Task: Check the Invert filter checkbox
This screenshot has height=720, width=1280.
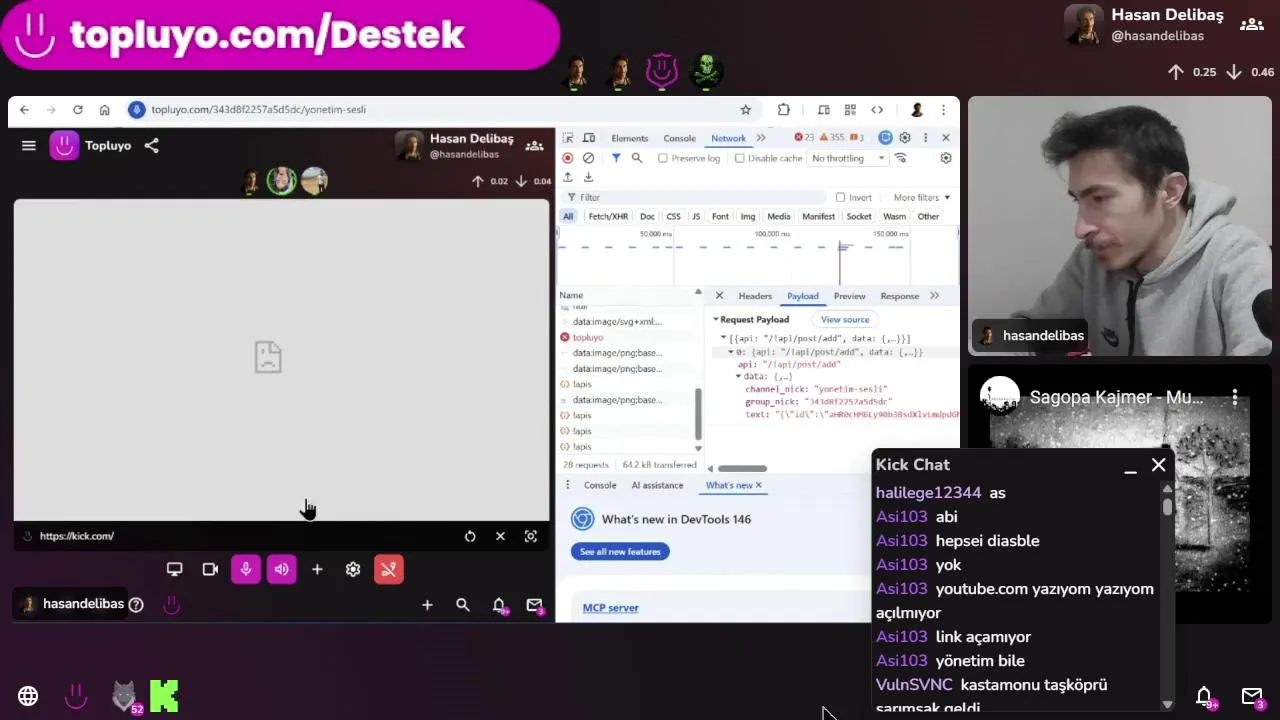Action: [841, 197]
